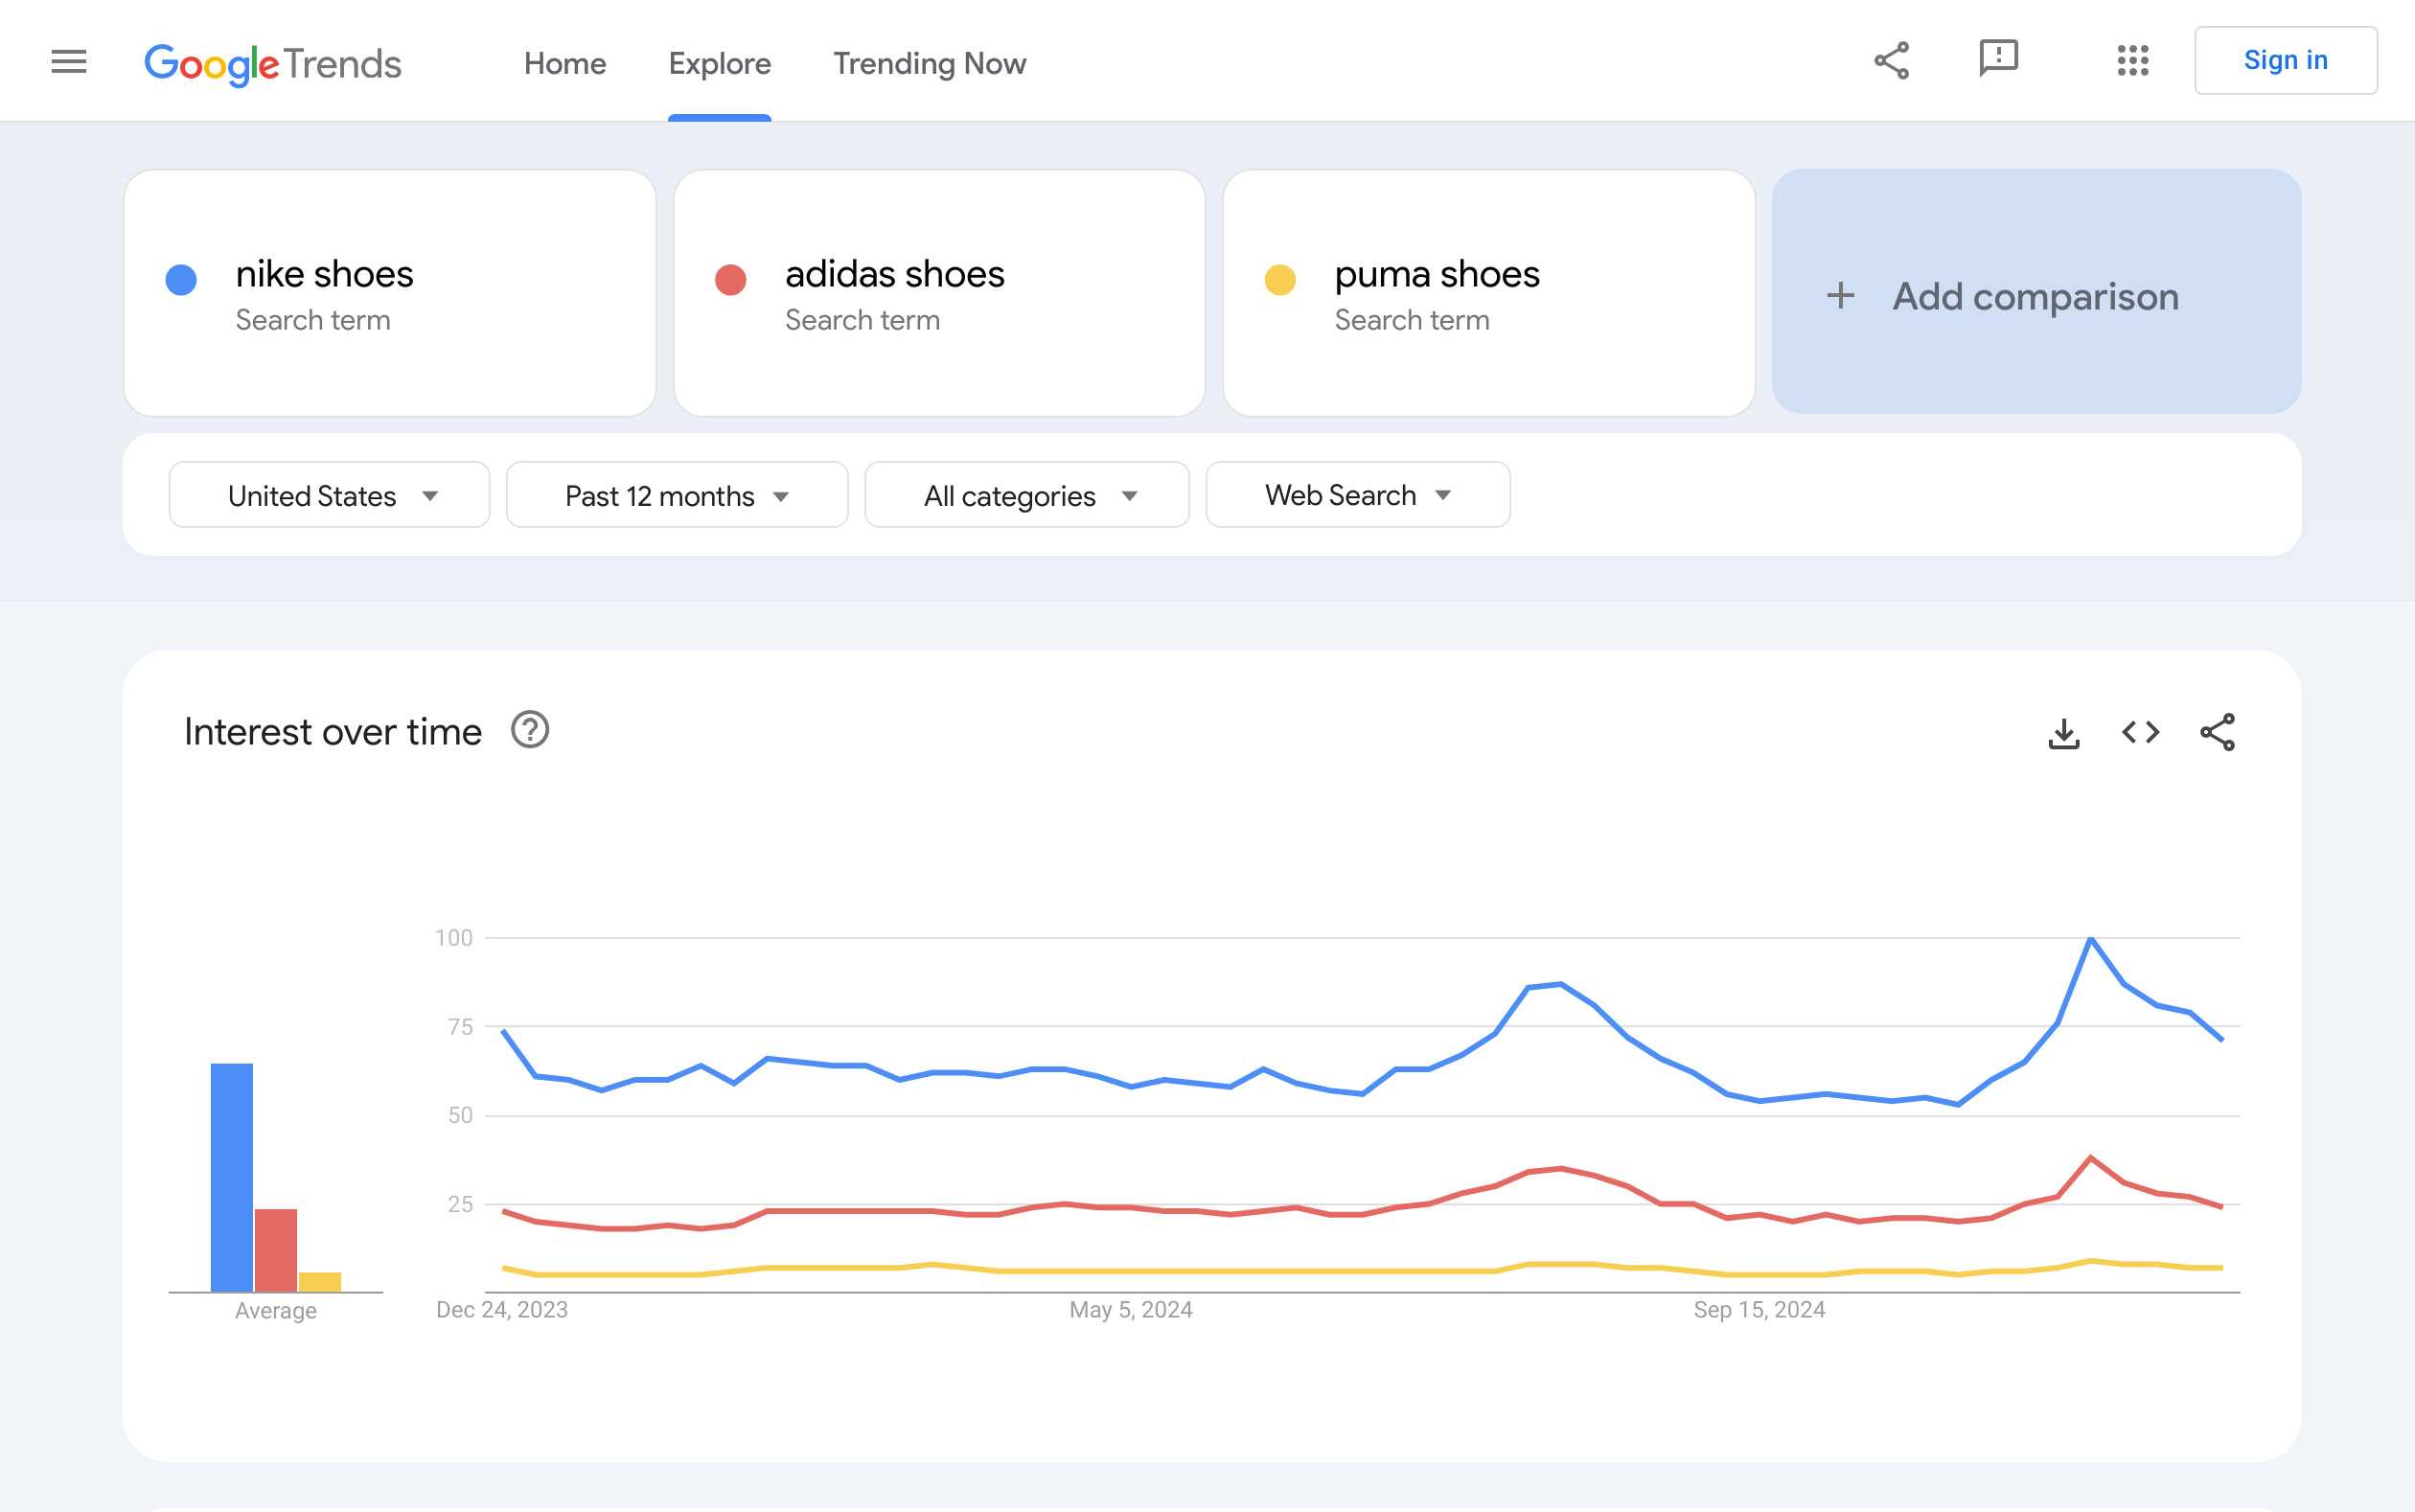Open the Interest over time help icon

tap(530, 730)
